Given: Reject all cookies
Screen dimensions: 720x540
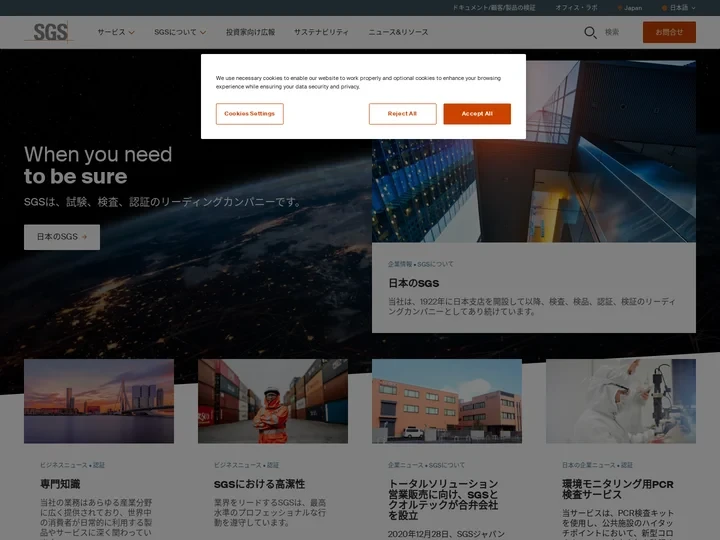Looking at the screenshot, I should (x=402, y=114).
